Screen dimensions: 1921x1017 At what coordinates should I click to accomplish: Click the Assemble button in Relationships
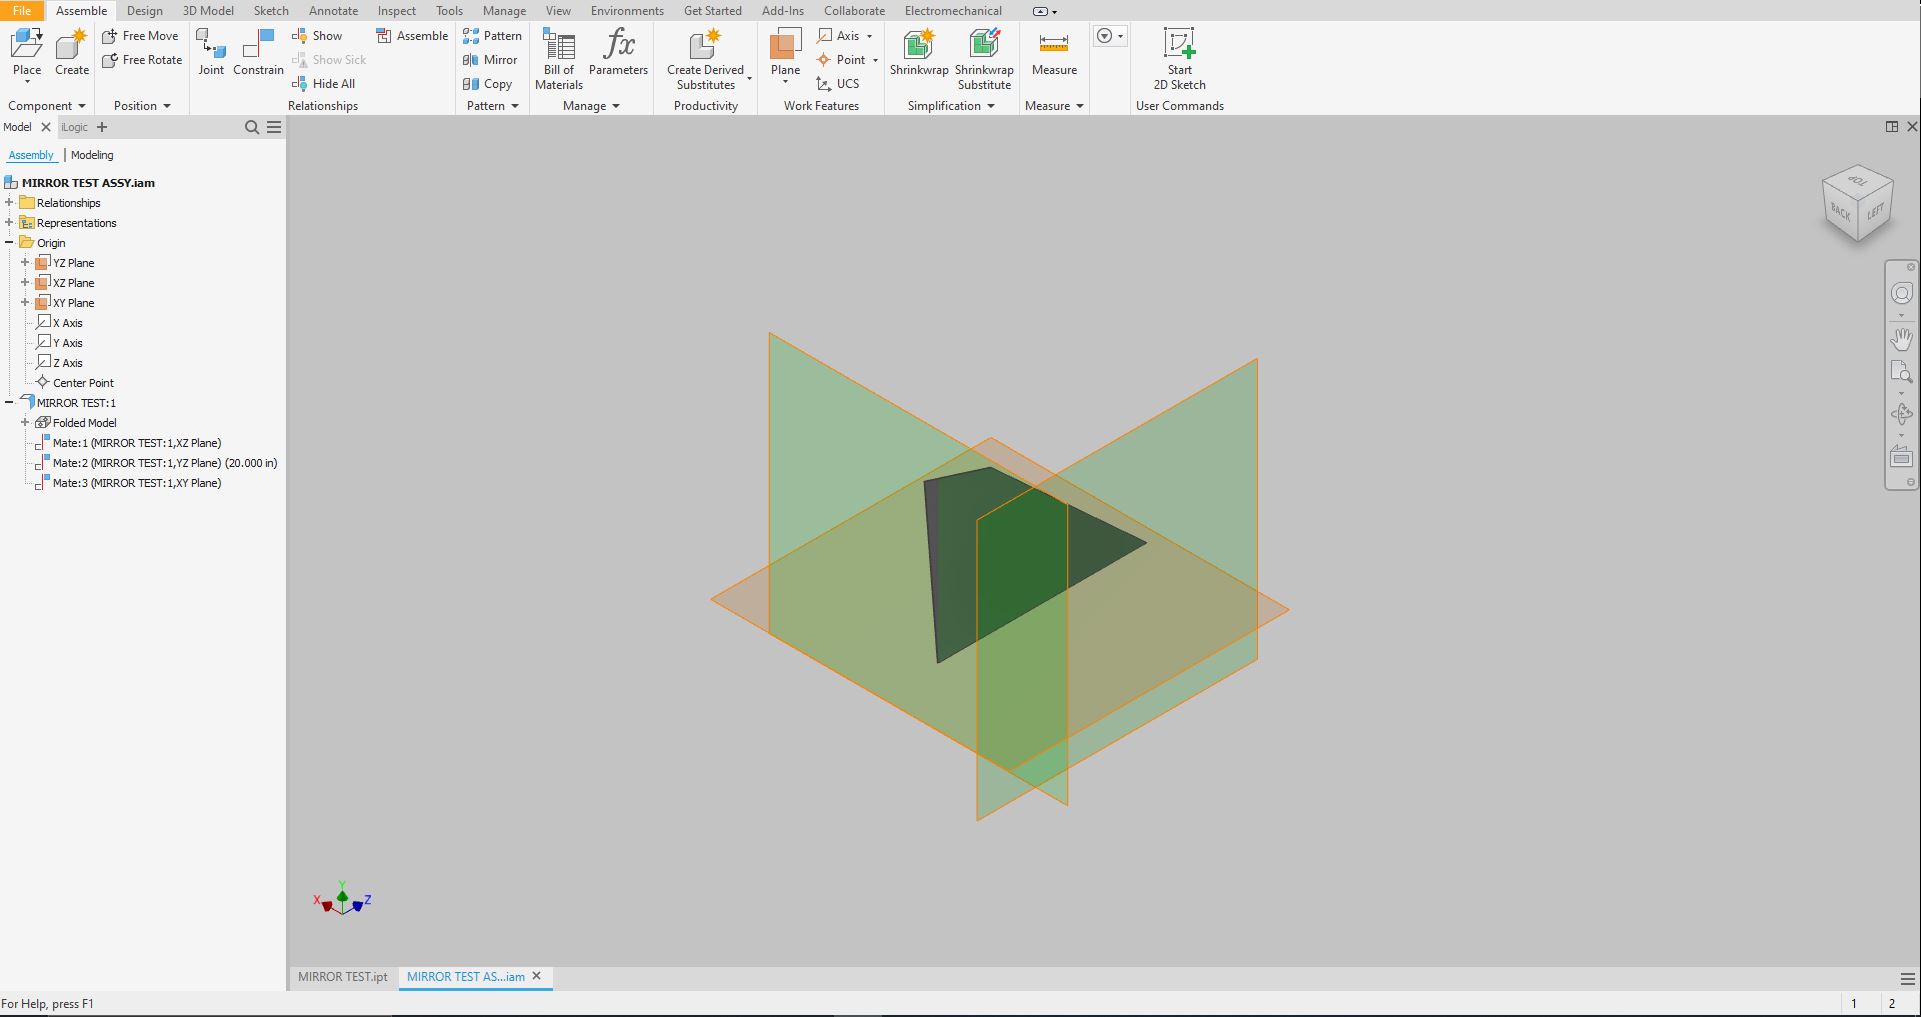(412, 36)
